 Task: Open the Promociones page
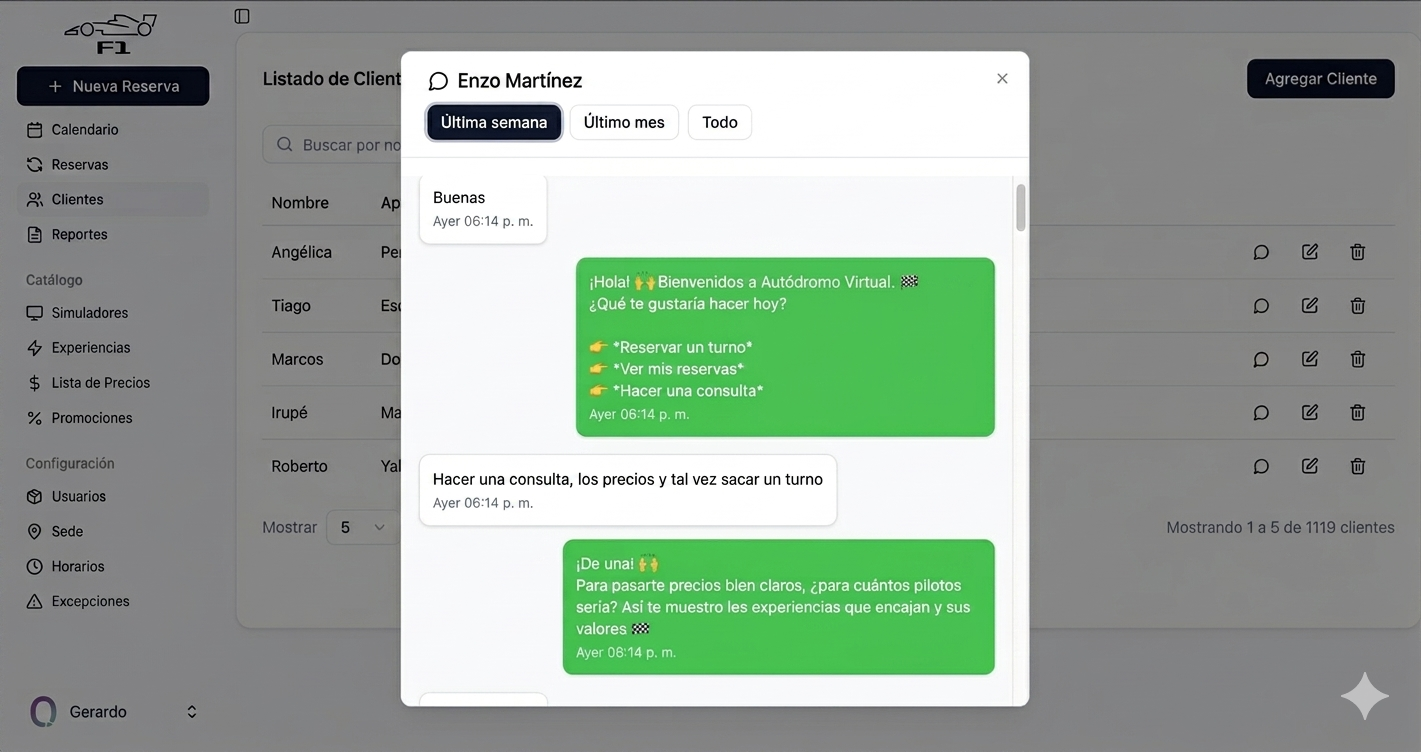pos(113,418)
